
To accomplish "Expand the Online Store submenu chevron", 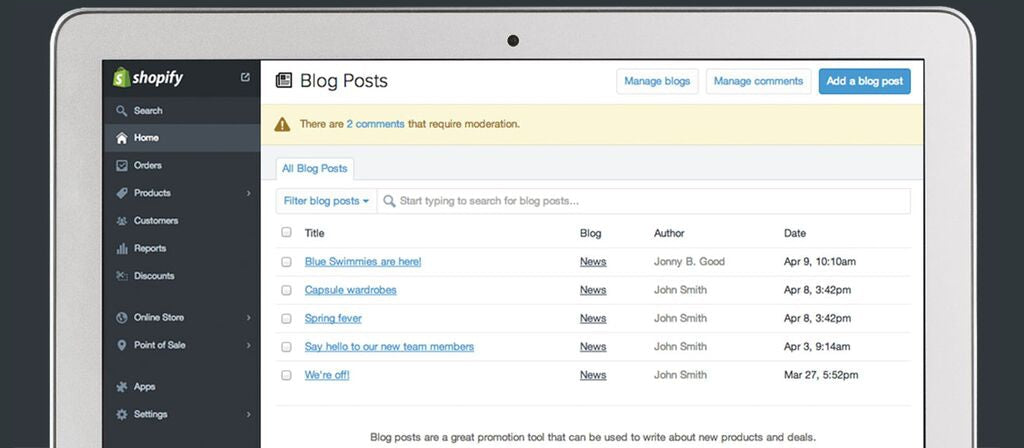I will [x=249, y=318].
